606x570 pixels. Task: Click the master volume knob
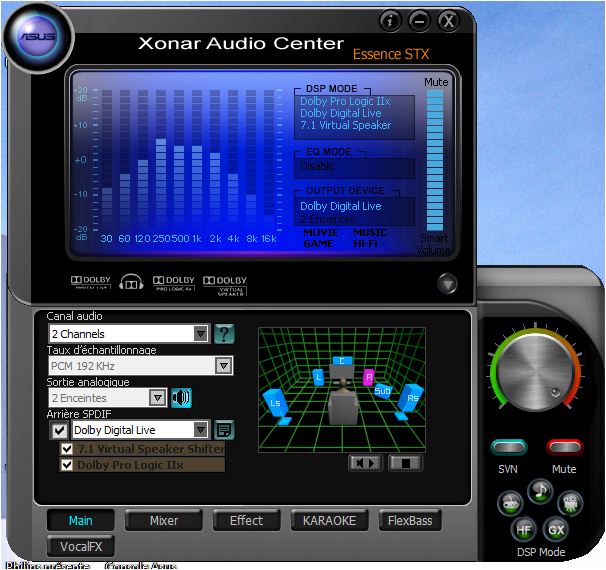point(535,372)
